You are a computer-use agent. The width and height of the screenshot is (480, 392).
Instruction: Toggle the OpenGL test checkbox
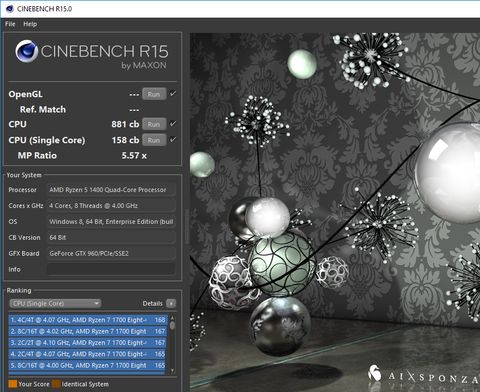click(x=173, y=94)
